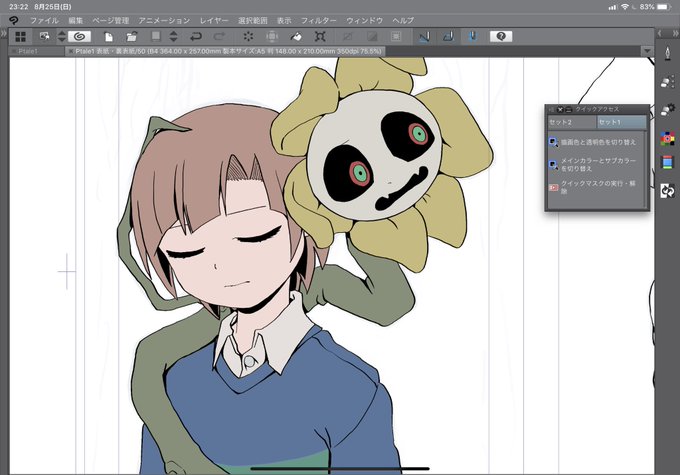
Task: Open the layer panel icon in right dock
Action: [667, 162]
